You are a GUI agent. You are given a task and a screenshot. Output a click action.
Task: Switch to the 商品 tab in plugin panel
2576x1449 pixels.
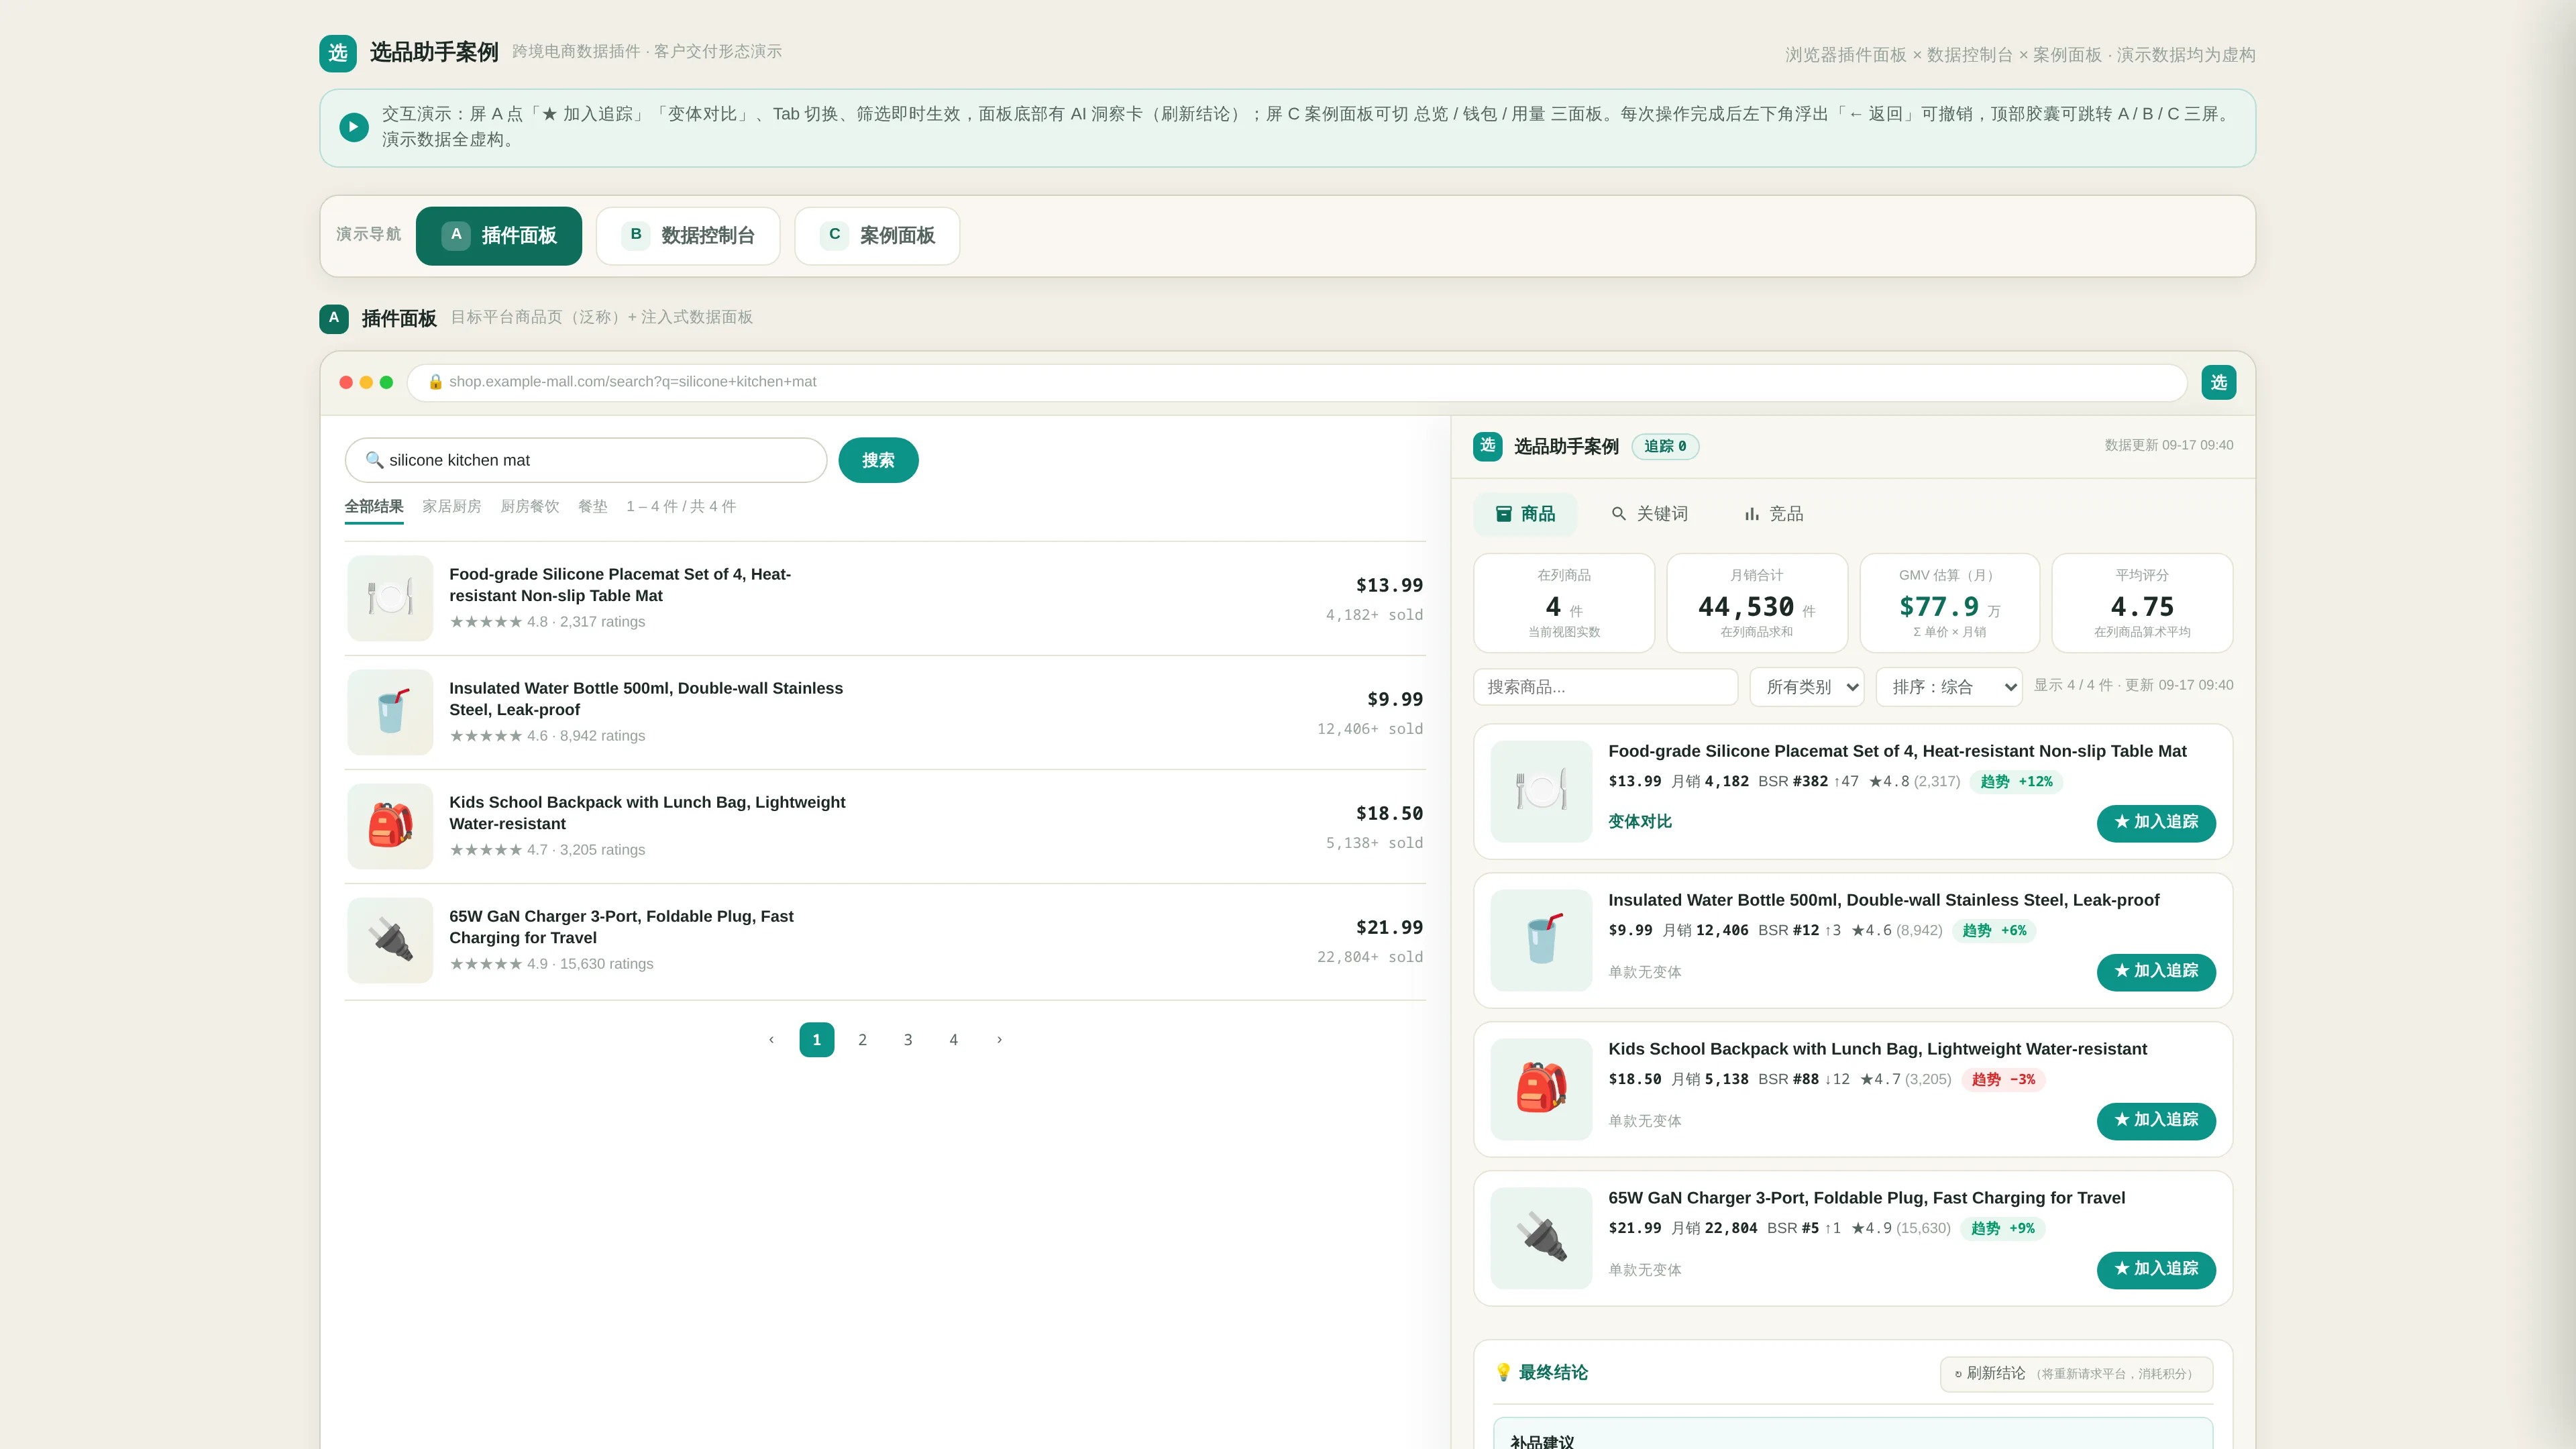tap(1525, 514)
